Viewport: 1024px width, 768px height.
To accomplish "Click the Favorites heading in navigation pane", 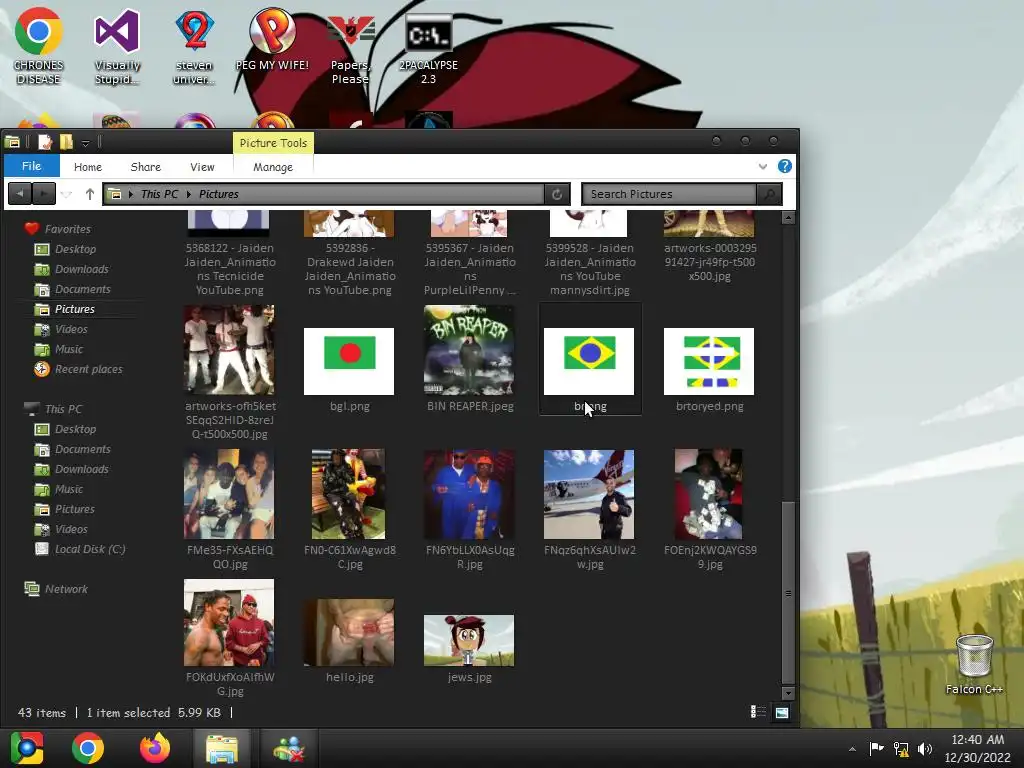I will pyautogui.click(x=67, y=229).
